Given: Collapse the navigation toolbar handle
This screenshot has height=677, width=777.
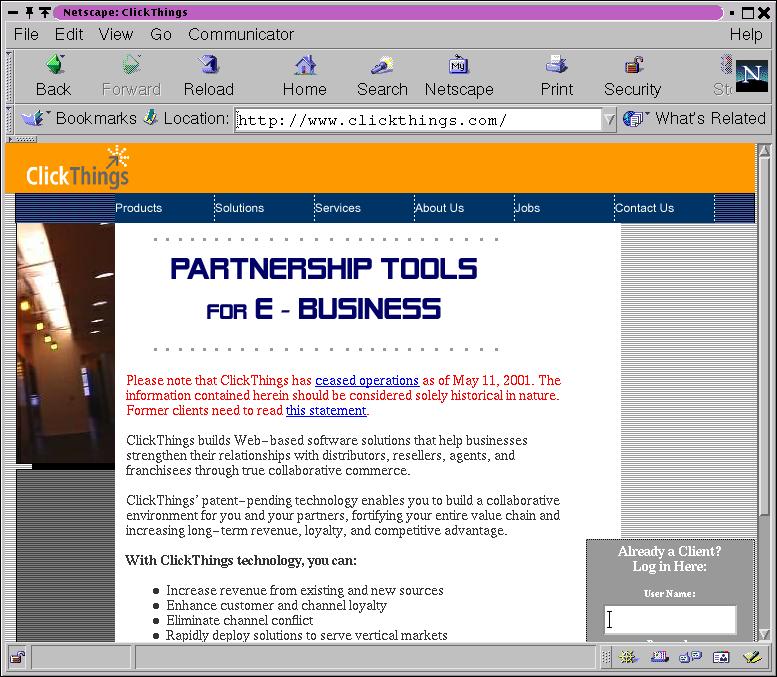Looking at the screenshot, I should tap(8, 76).
